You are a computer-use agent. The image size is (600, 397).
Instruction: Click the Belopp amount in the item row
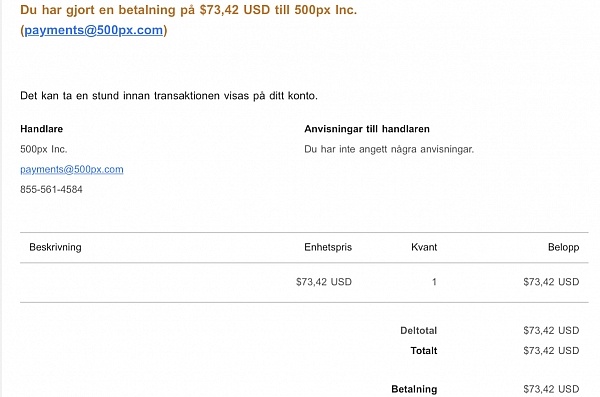[x=551, y=282]
